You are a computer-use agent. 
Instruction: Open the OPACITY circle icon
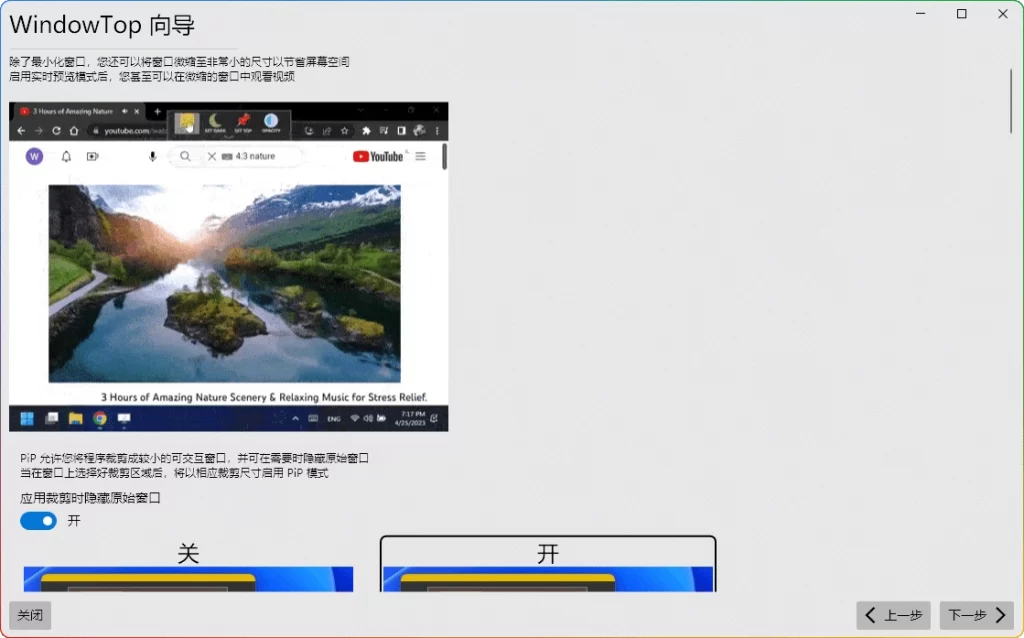pyautogui.click(x=271, y=120)
